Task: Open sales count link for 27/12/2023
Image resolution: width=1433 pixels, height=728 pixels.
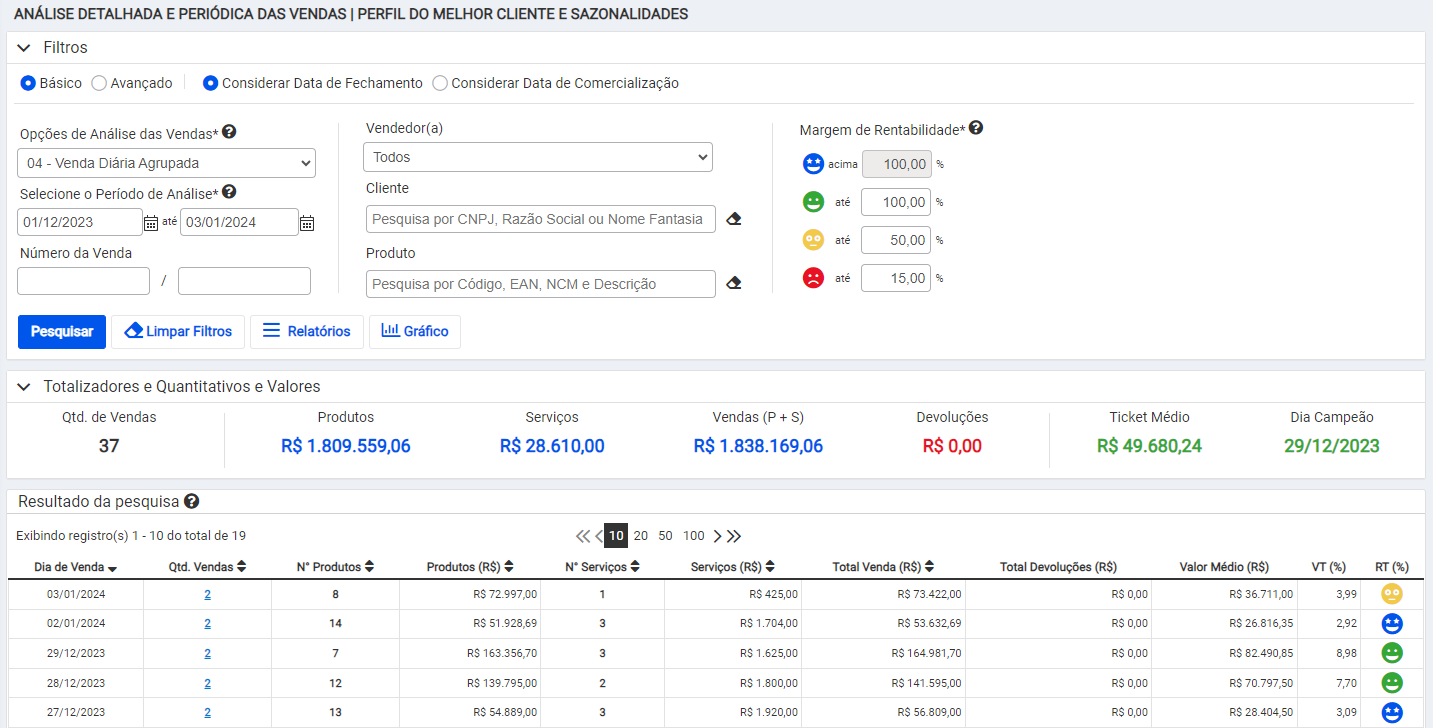Action: 207,713
